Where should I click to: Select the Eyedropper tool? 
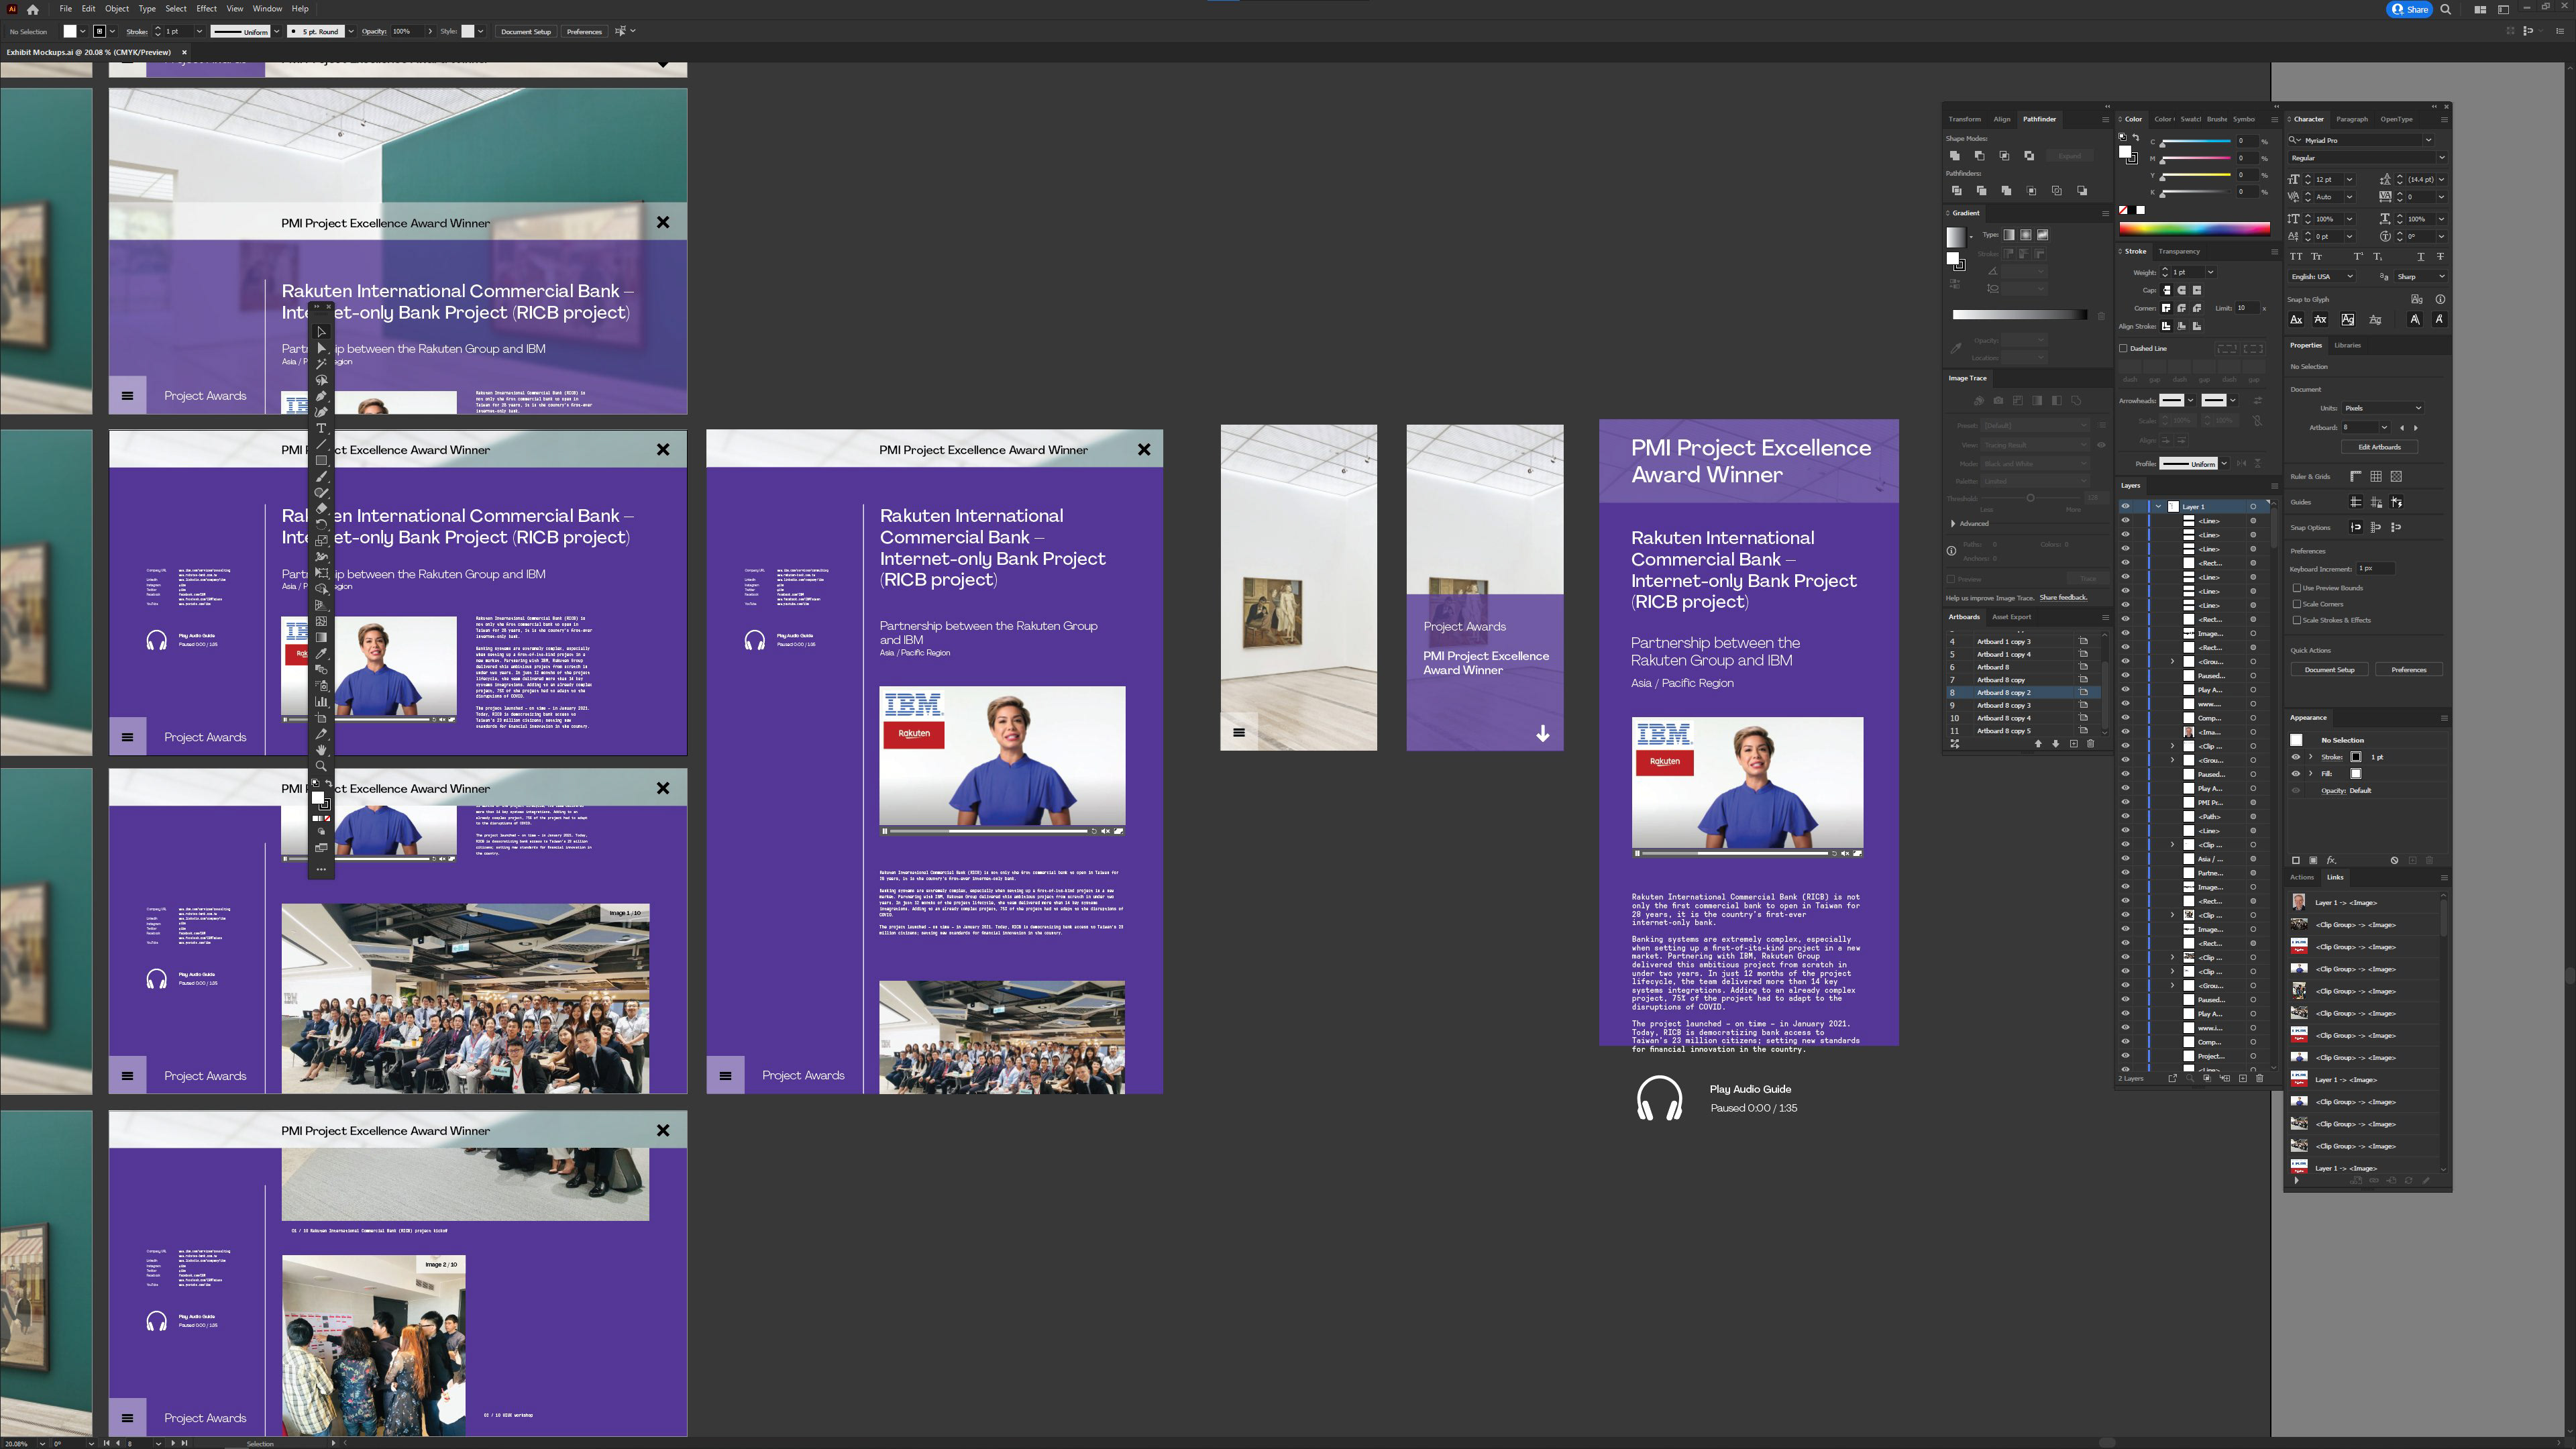click(321, 653)
